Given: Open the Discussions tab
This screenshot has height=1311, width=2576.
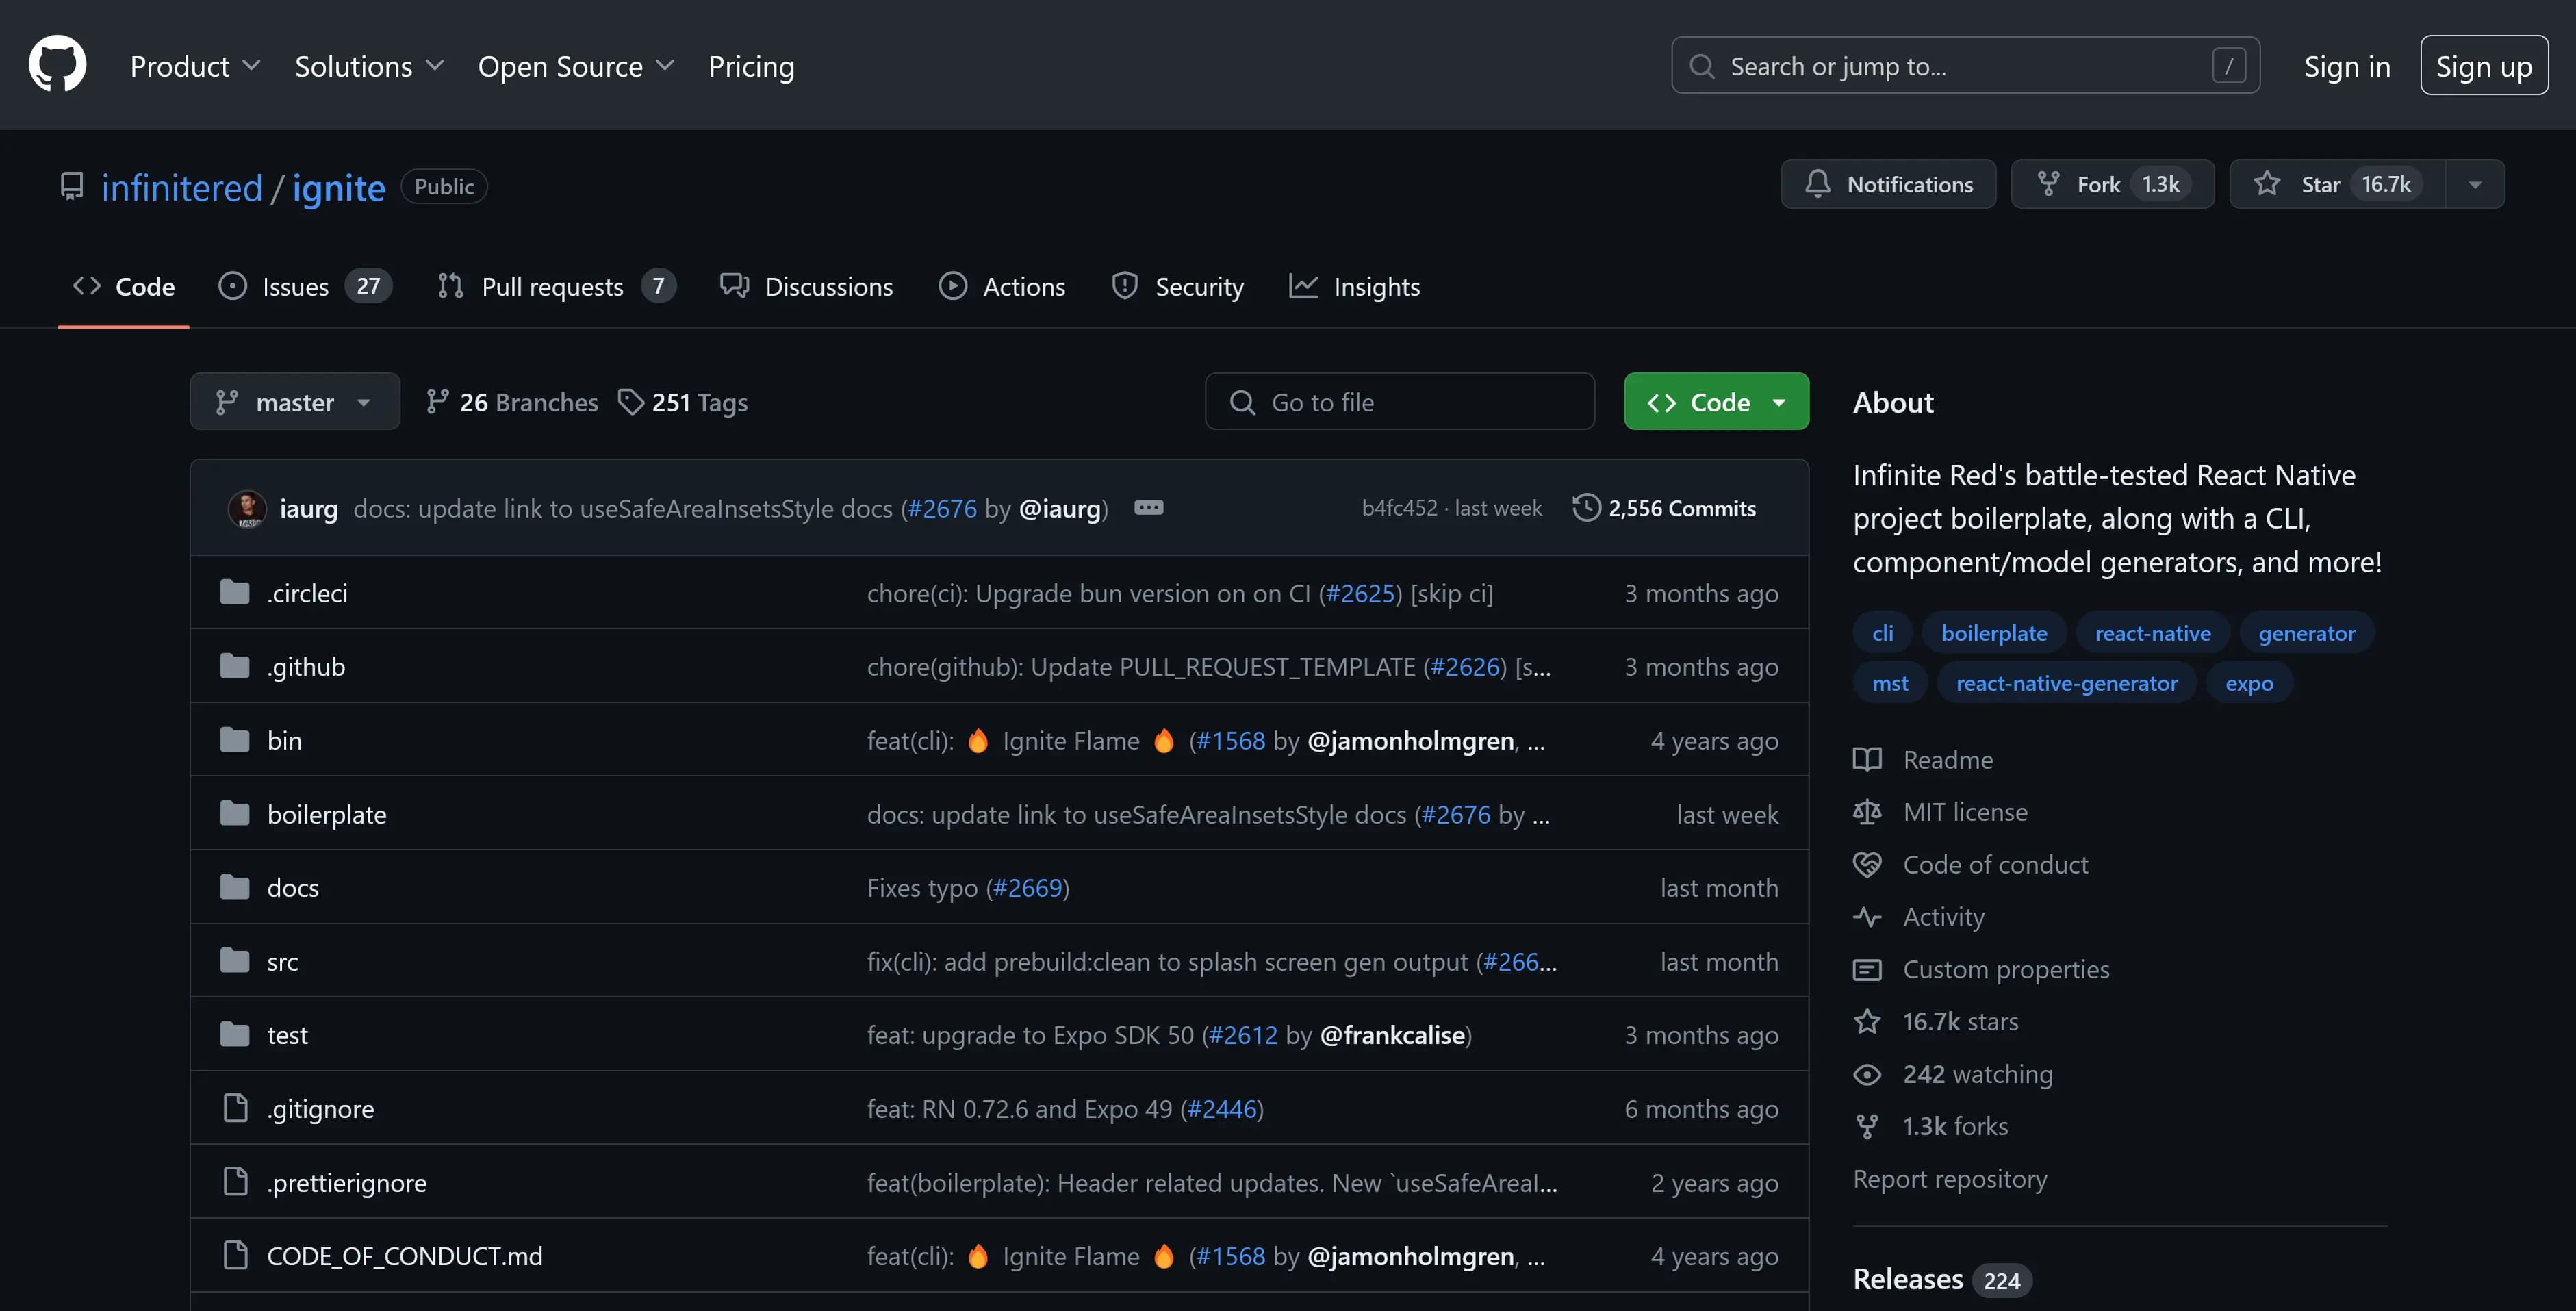Looking at the screenshot, I should [806, 286].
